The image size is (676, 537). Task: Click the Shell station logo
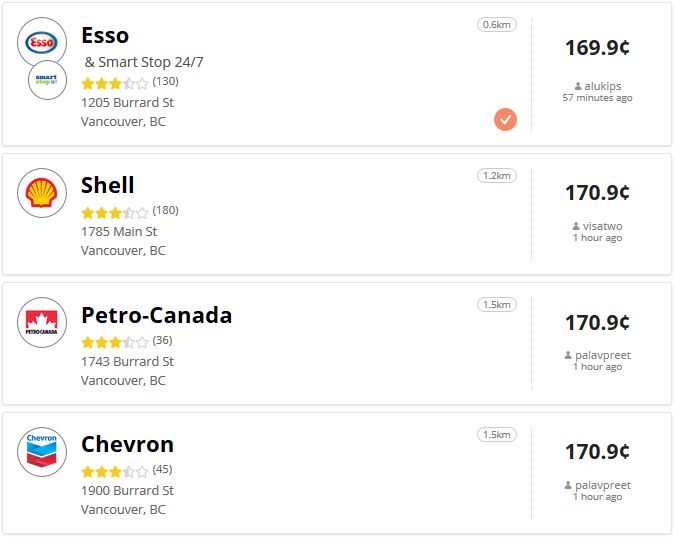tap(42, 193)
